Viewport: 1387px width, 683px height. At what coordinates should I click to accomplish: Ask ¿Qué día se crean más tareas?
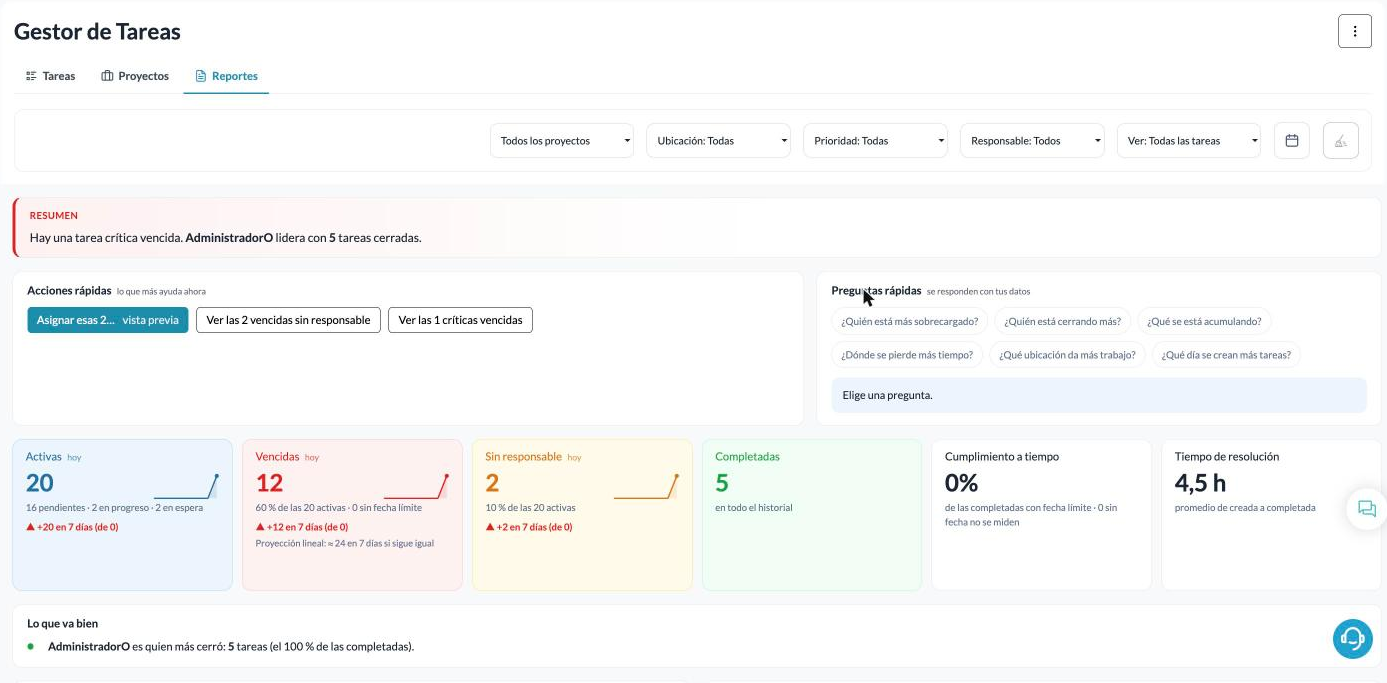pyautogui.click(x=1226, y=355)
